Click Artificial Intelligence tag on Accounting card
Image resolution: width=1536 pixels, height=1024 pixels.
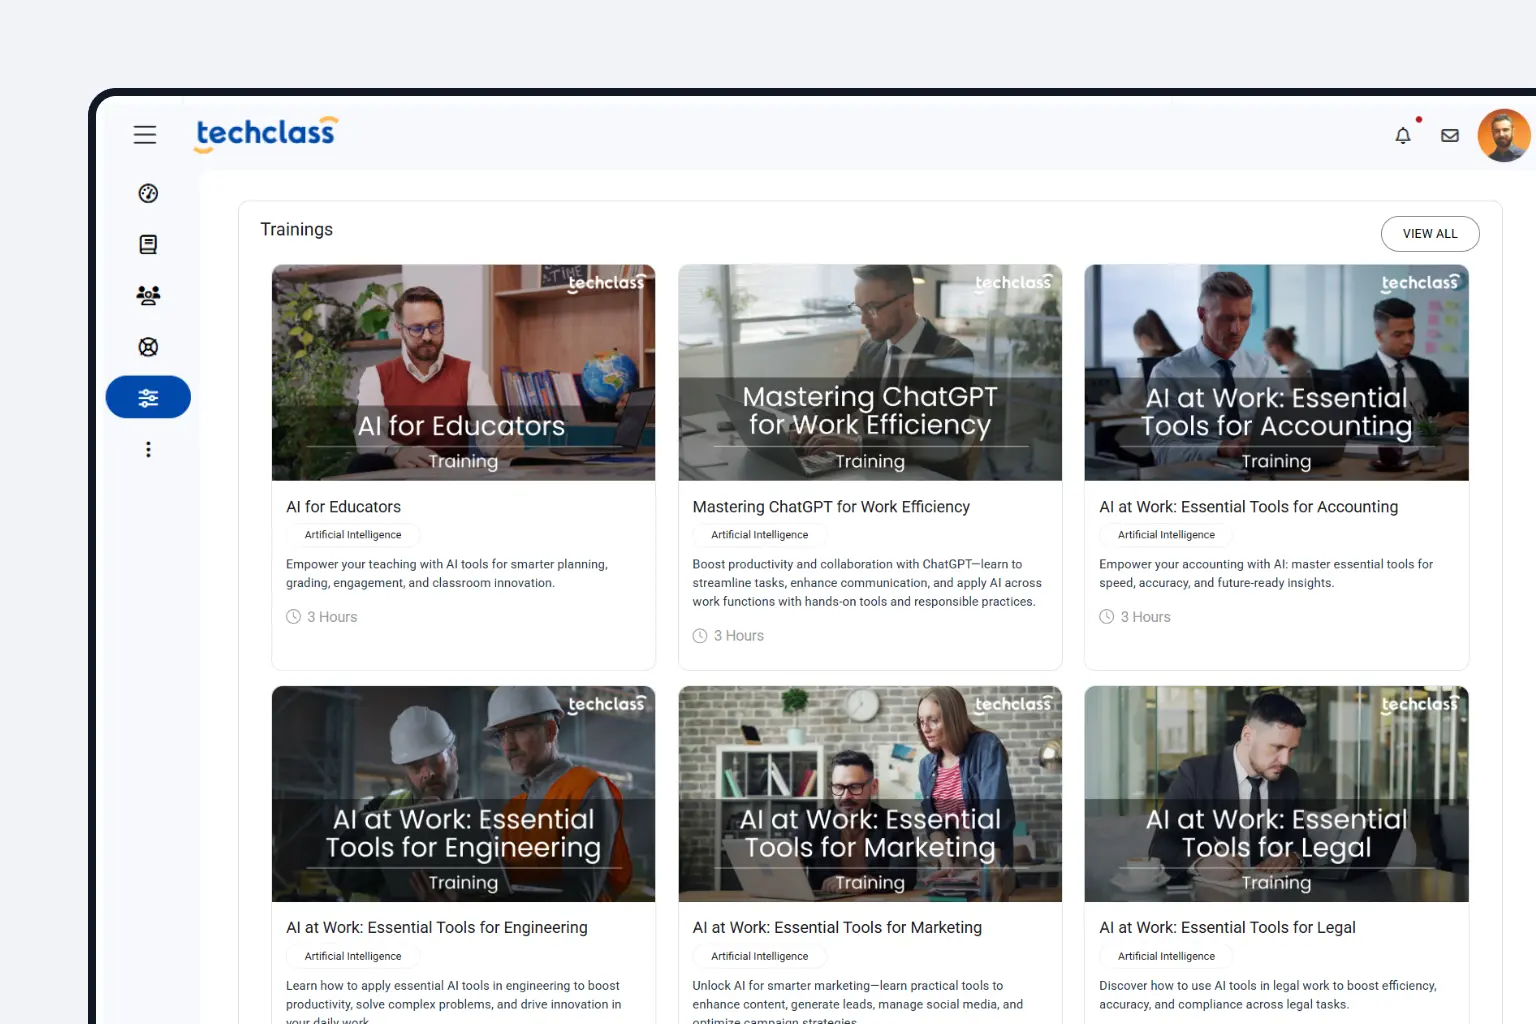[x=1166, y=535]
